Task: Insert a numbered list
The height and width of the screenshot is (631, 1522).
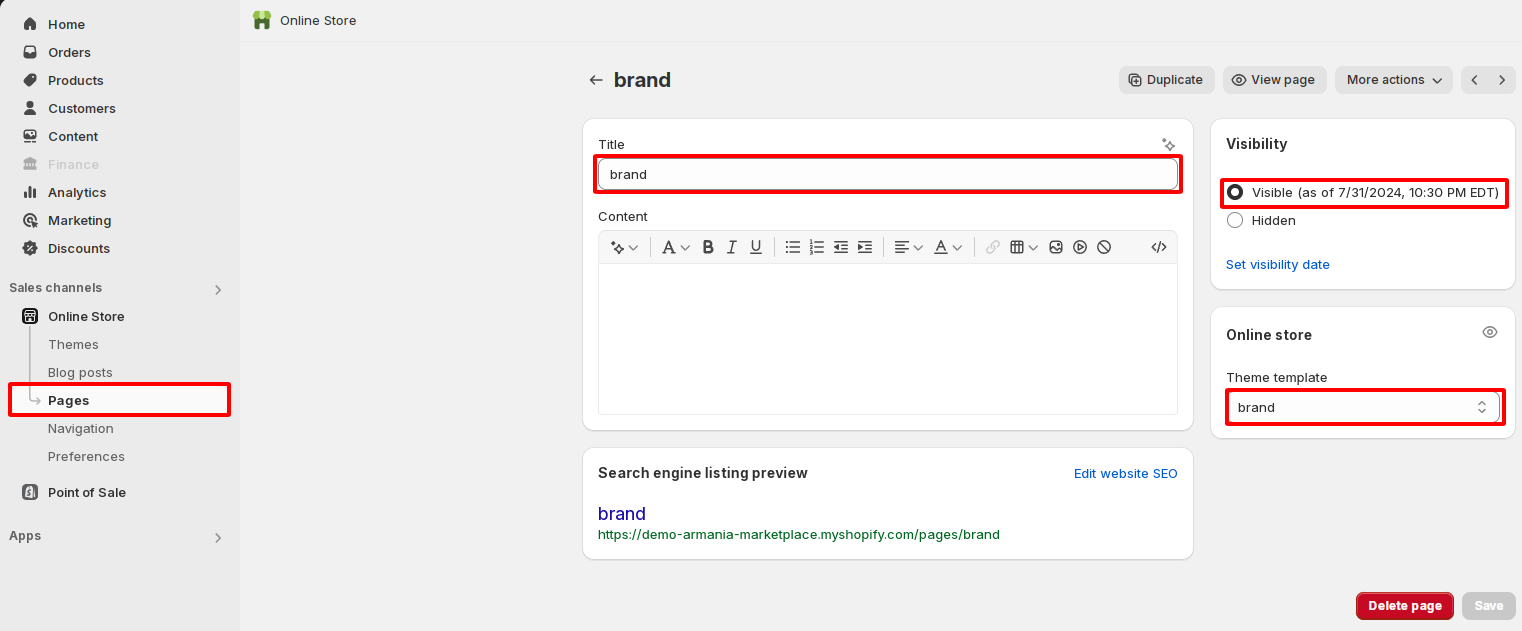Action: (817, 247)
